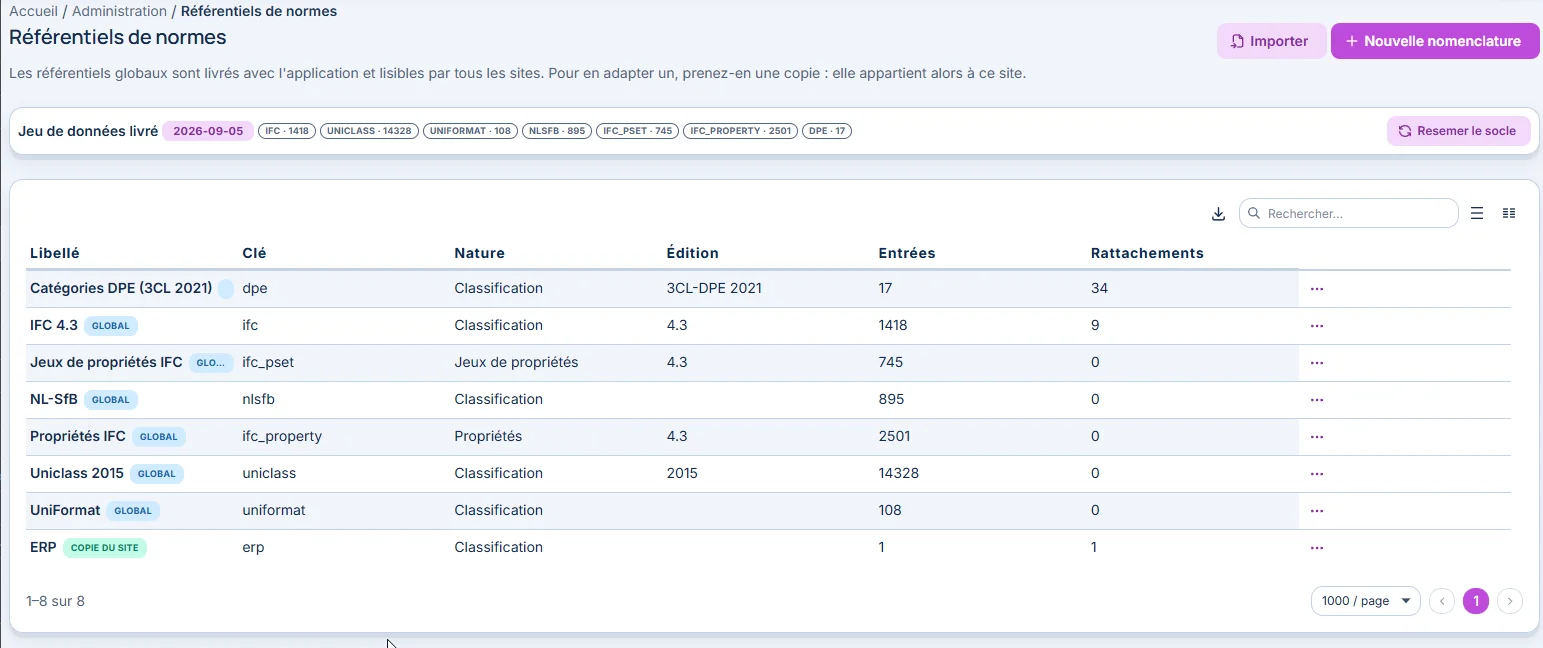Open actions menu for Uniclass 2015 row
Image resolution: width=1543 pixels, height=648 pixels.
click(1317, 474)
